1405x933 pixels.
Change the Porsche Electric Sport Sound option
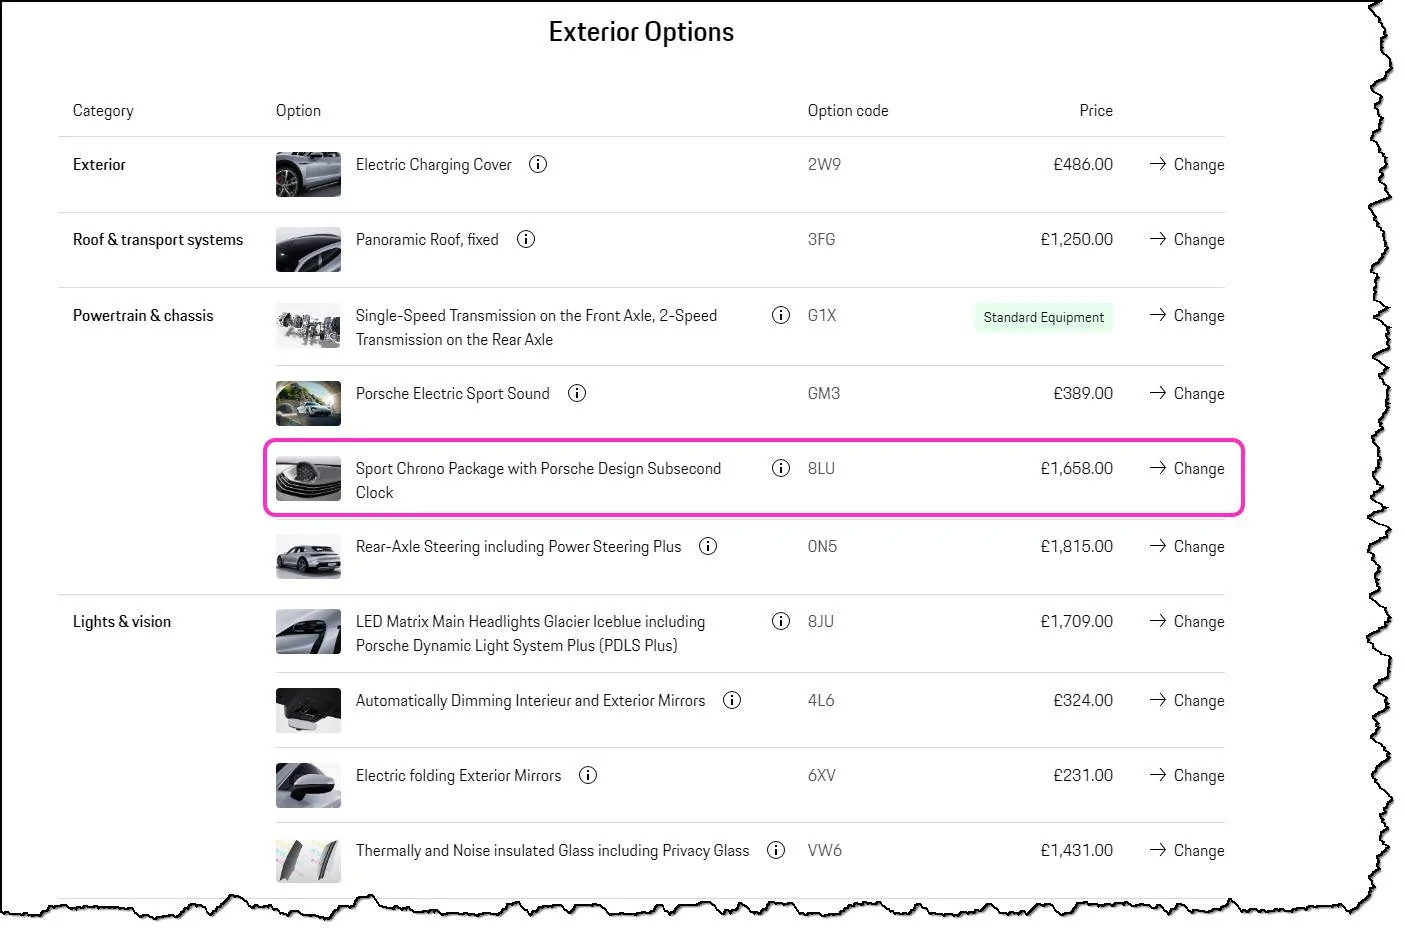[1187, 393]
